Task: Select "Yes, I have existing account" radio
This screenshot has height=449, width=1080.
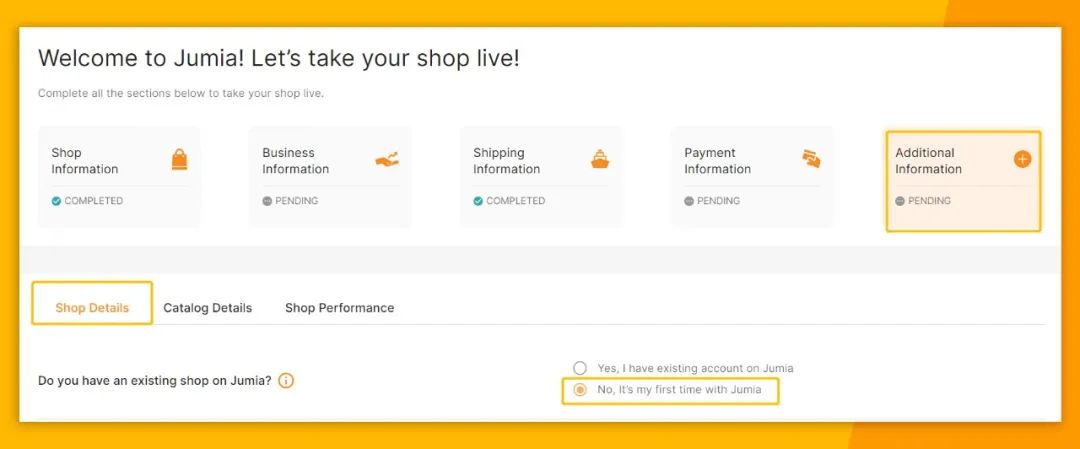Action: tap(580, 368)
